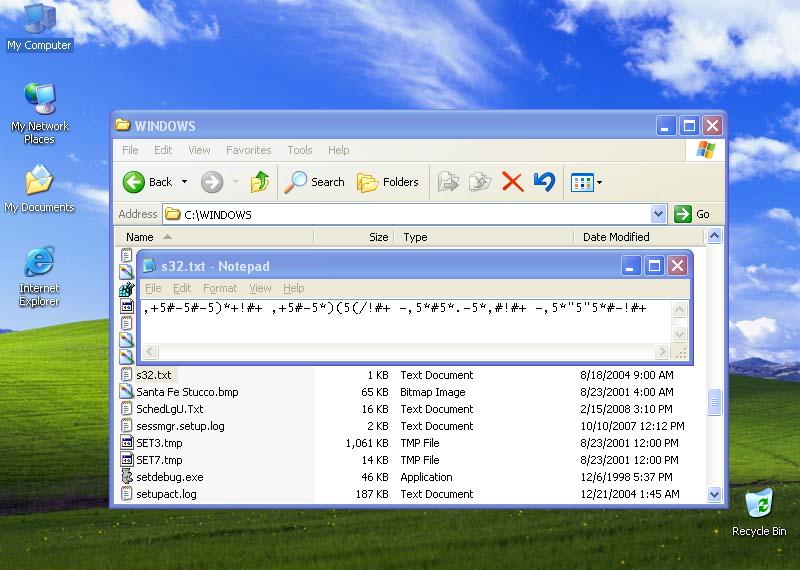Sort files by the Name column header
Screen dimensions: 800x570
214,237
